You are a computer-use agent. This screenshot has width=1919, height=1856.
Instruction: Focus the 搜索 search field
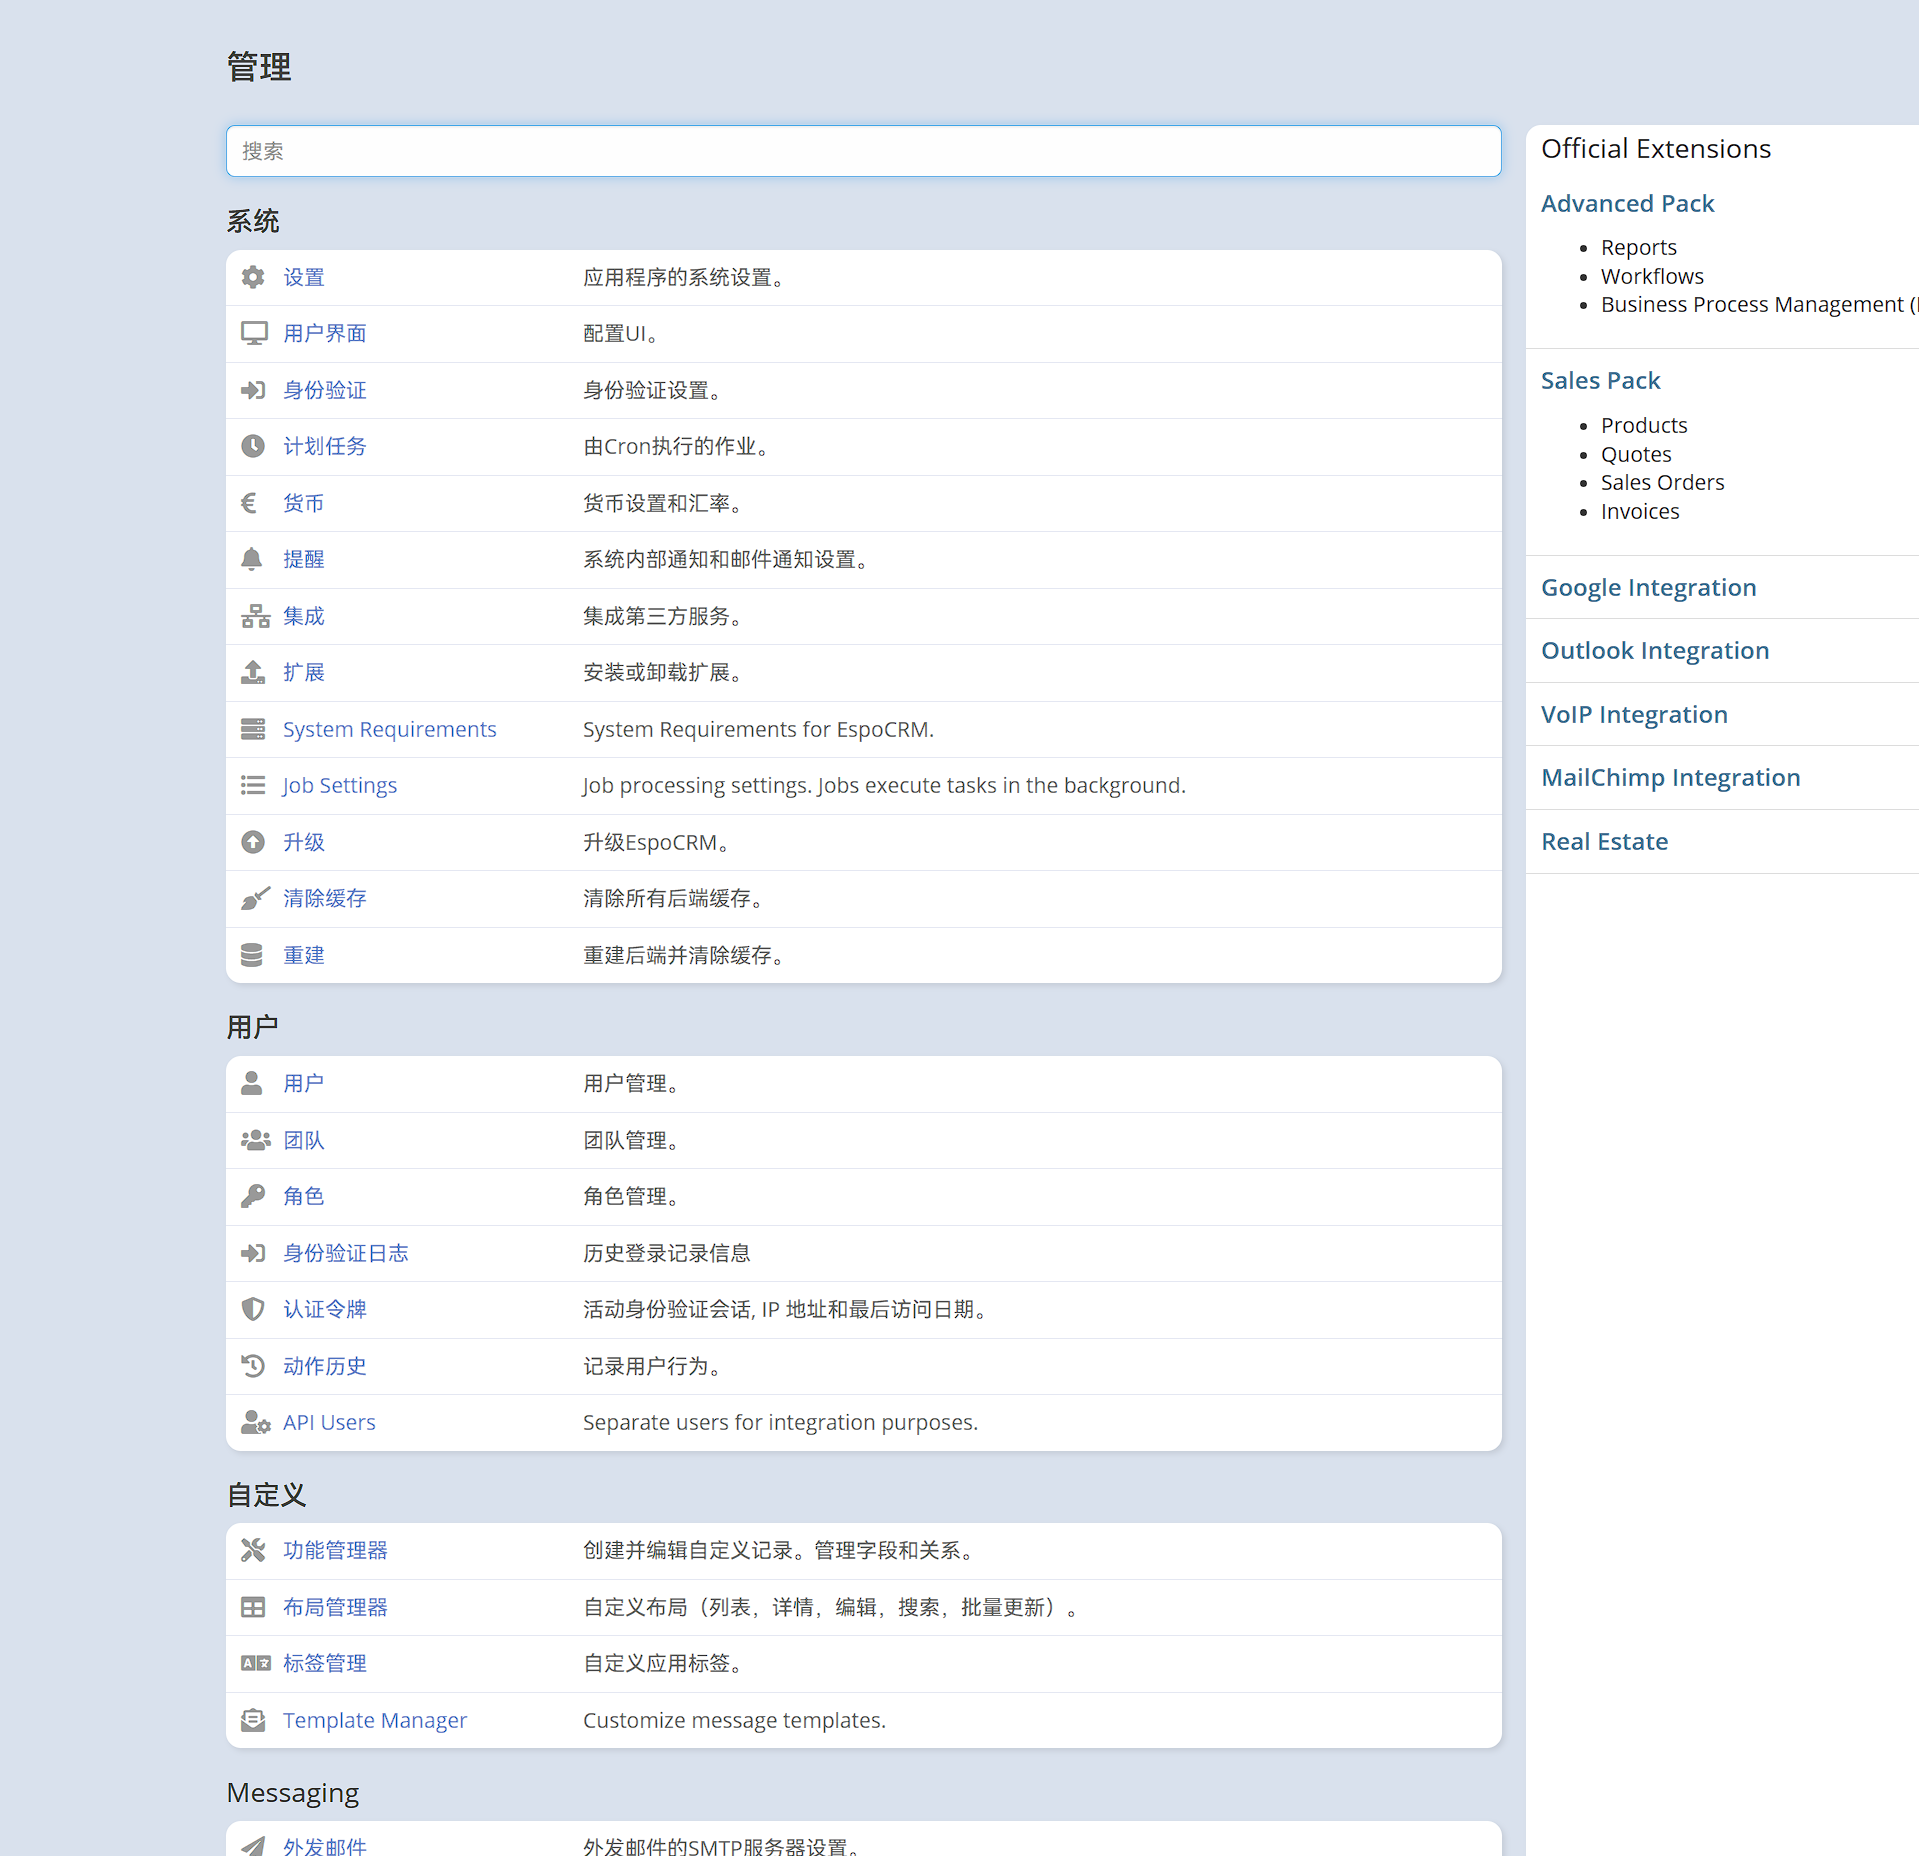[863, 151]
